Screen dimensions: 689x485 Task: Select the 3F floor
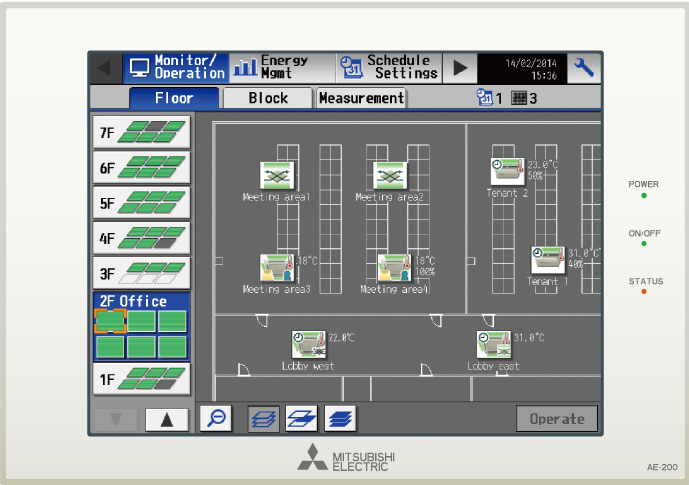coord(141,273)
